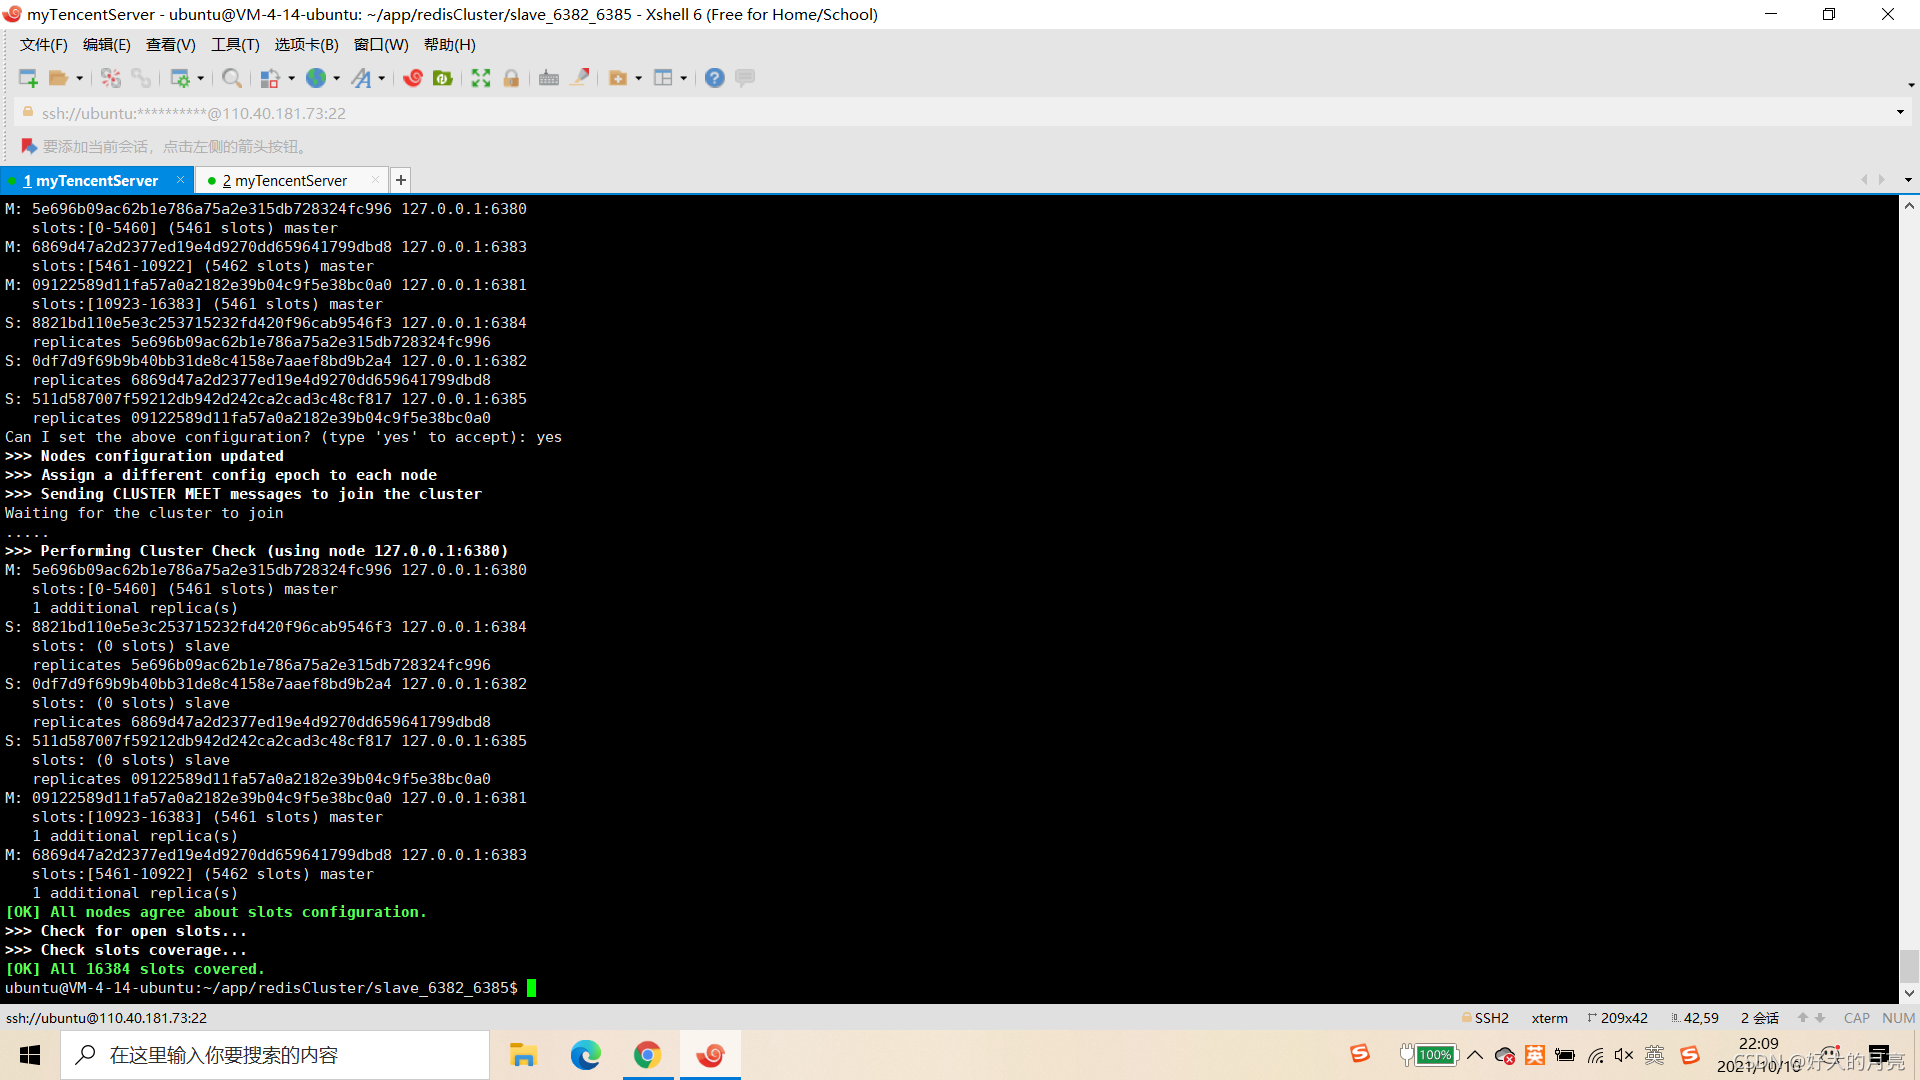Open the 工具(T) menu
This screenshot has height=1080, width=1920.
point(235,45)
